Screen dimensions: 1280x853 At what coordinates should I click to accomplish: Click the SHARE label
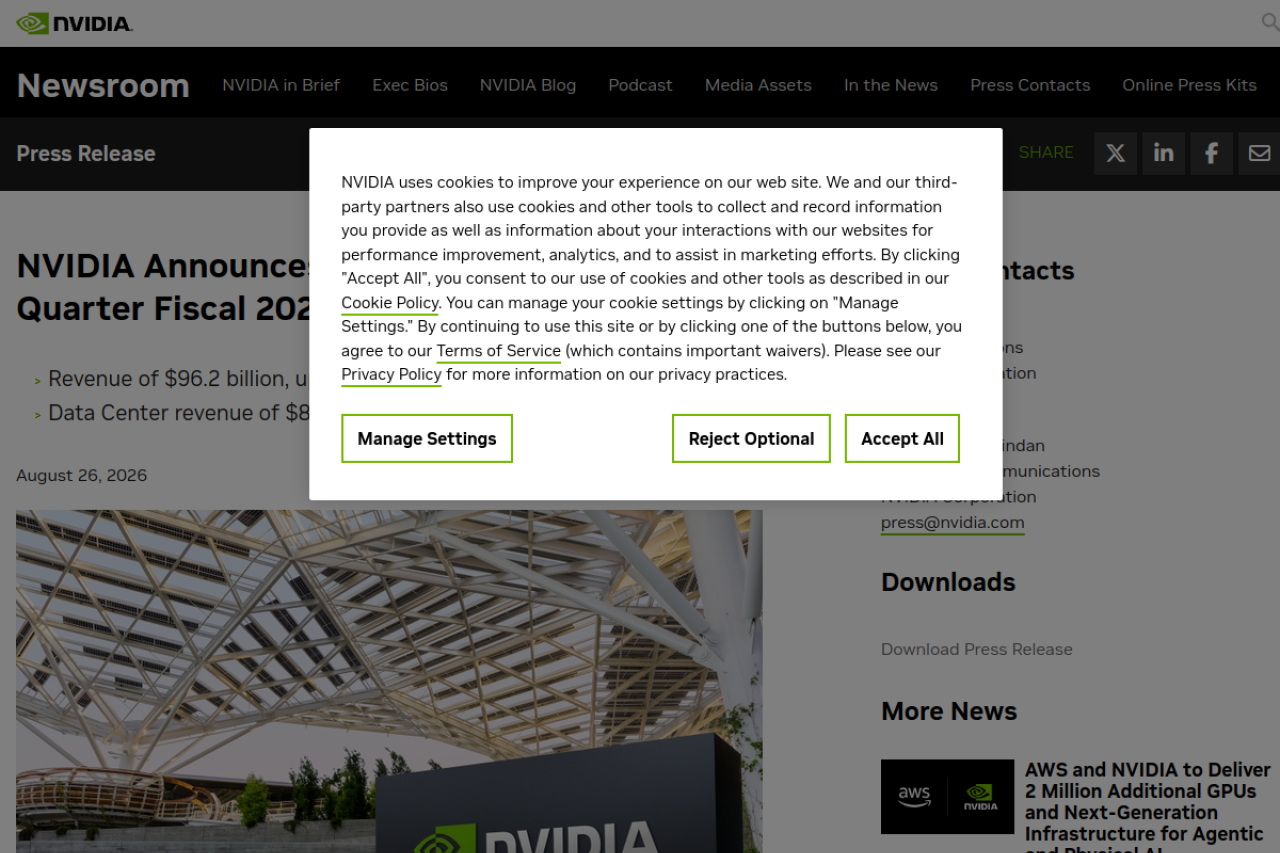point(1046,153)
